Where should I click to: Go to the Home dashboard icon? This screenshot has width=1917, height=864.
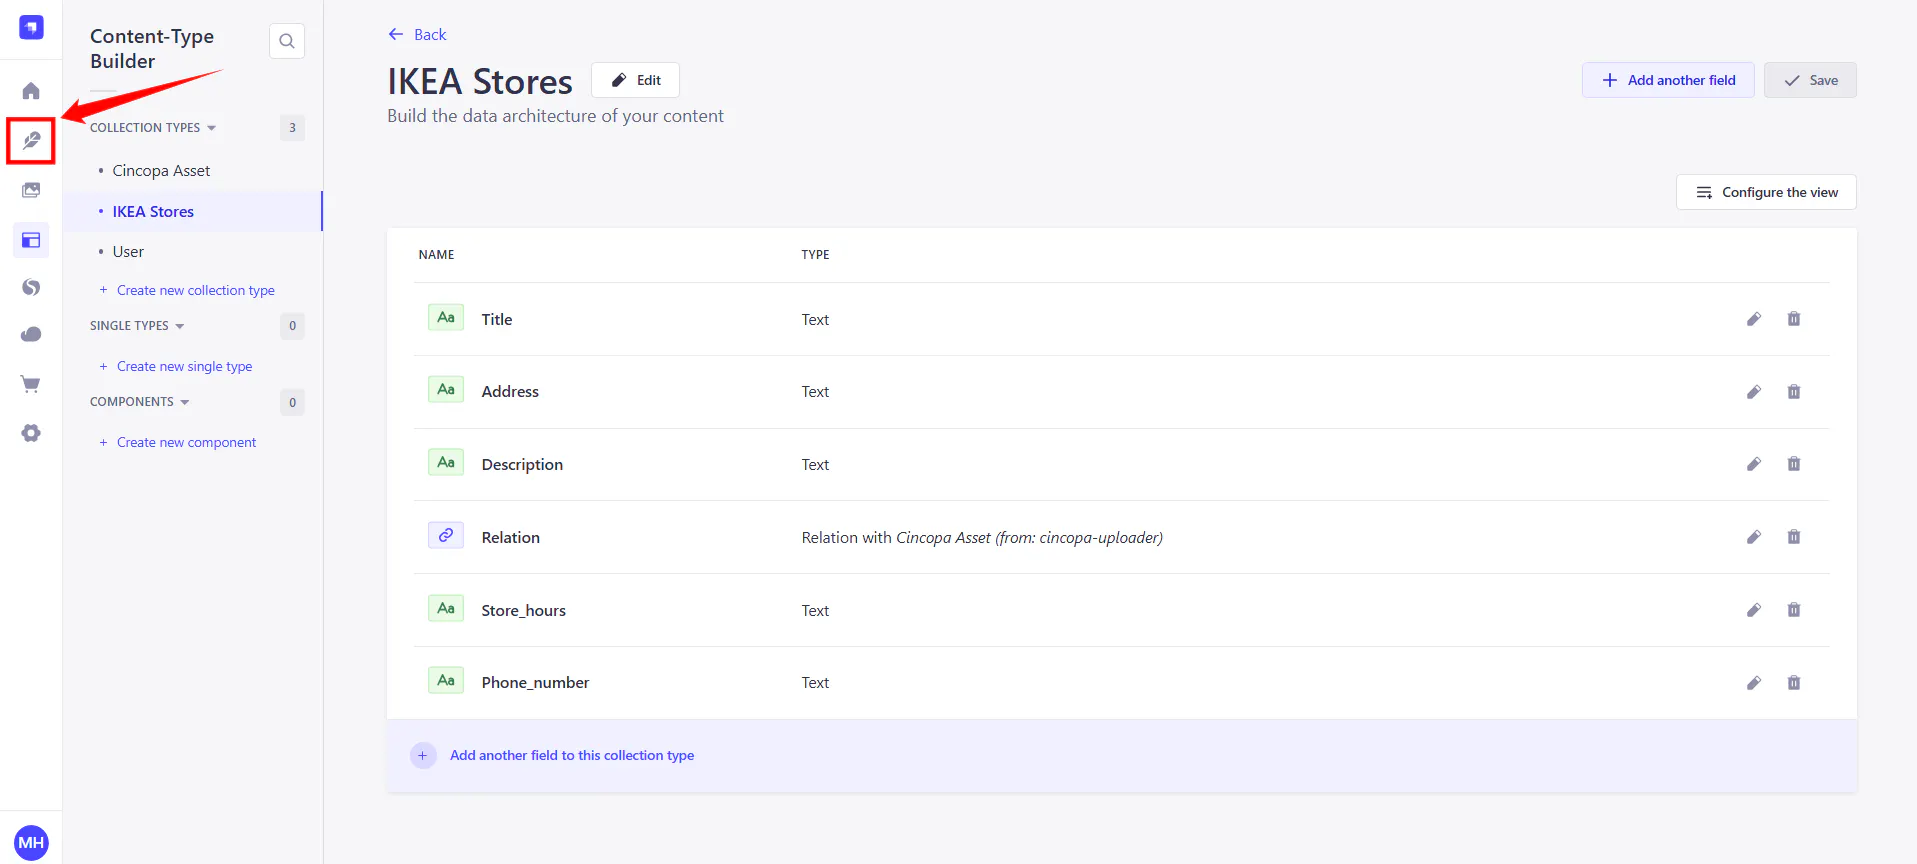31,91
